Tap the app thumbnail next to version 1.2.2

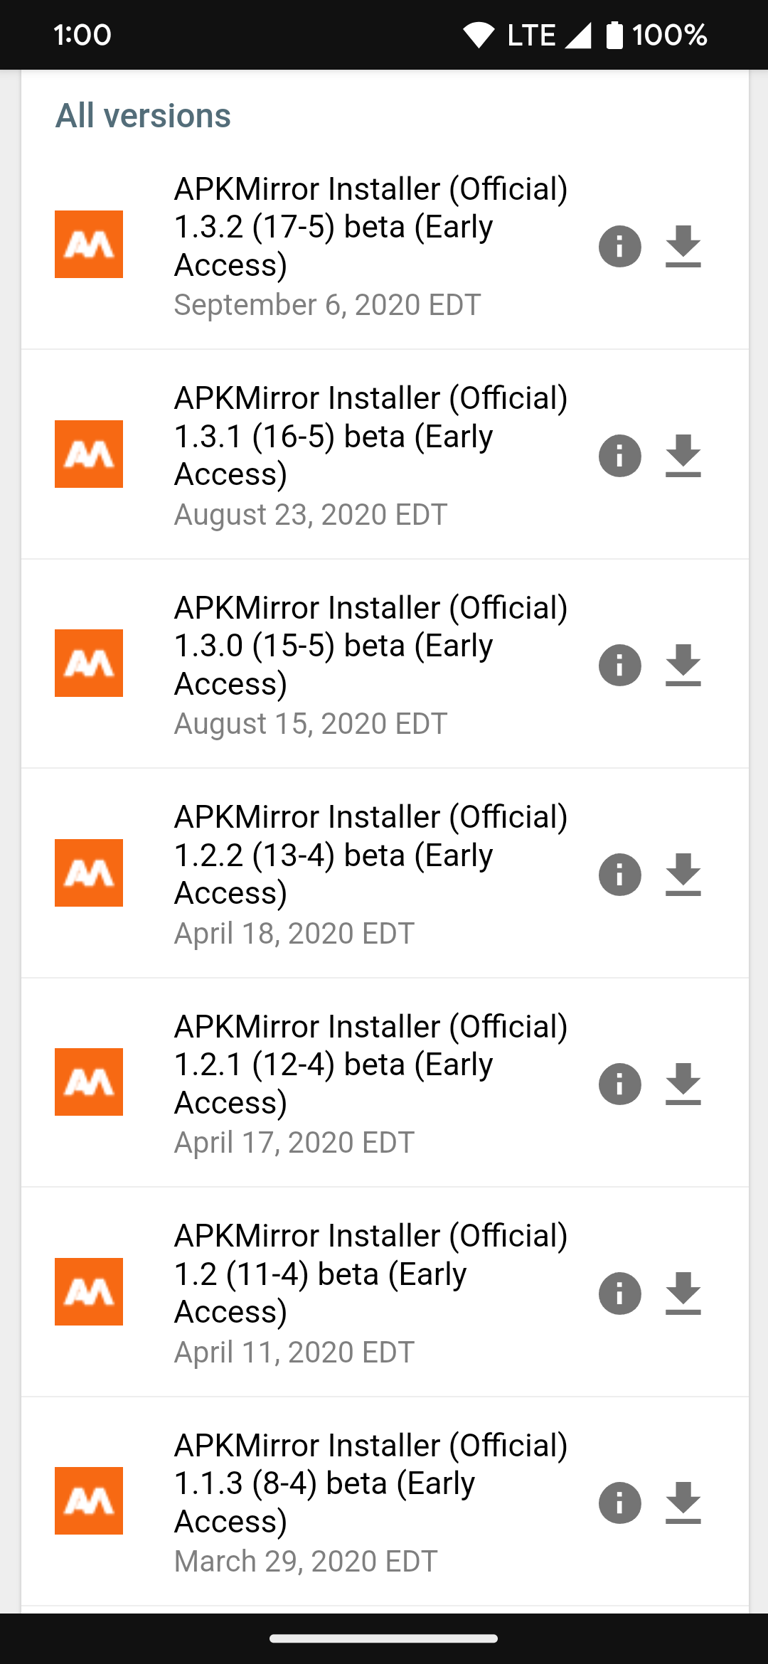pos(88,872)
